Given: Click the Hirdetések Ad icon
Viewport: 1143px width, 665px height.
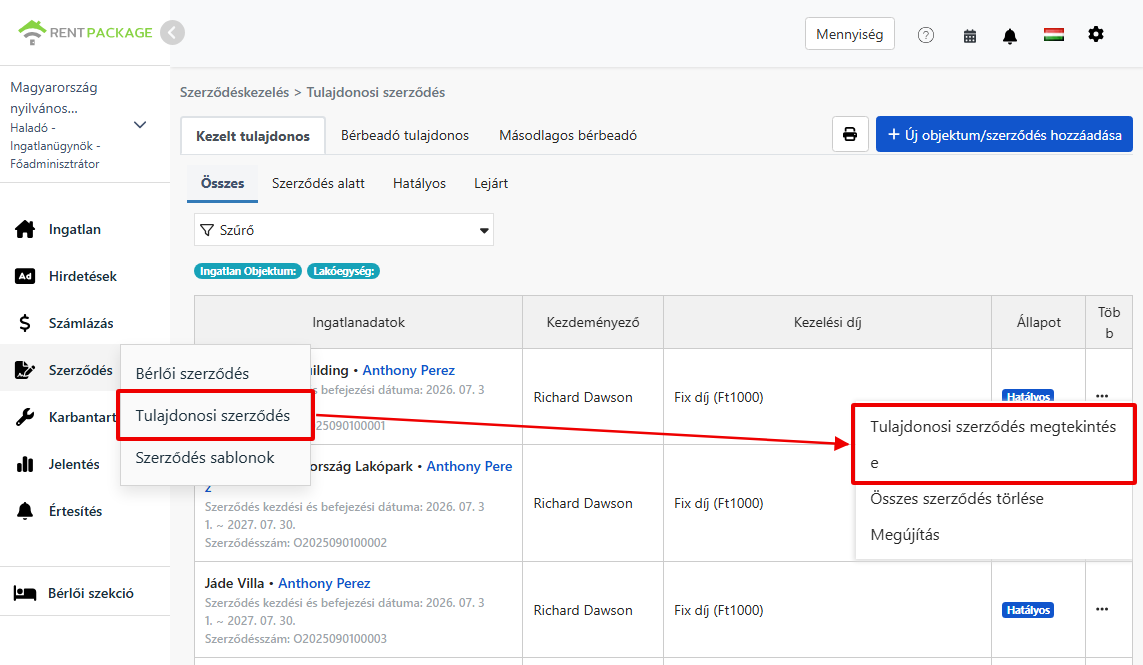Looking at the screenshot, I should click(25, 276).
